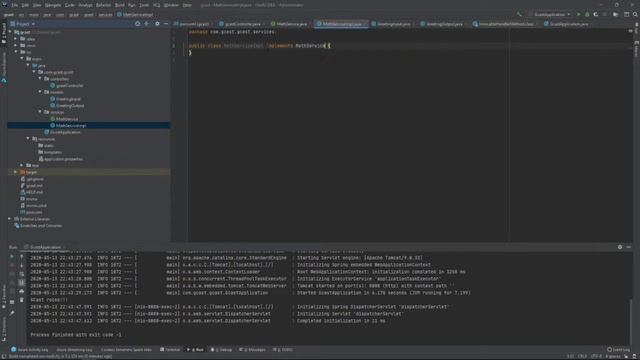Click pin tab icon in Run panel

(12, 313)
